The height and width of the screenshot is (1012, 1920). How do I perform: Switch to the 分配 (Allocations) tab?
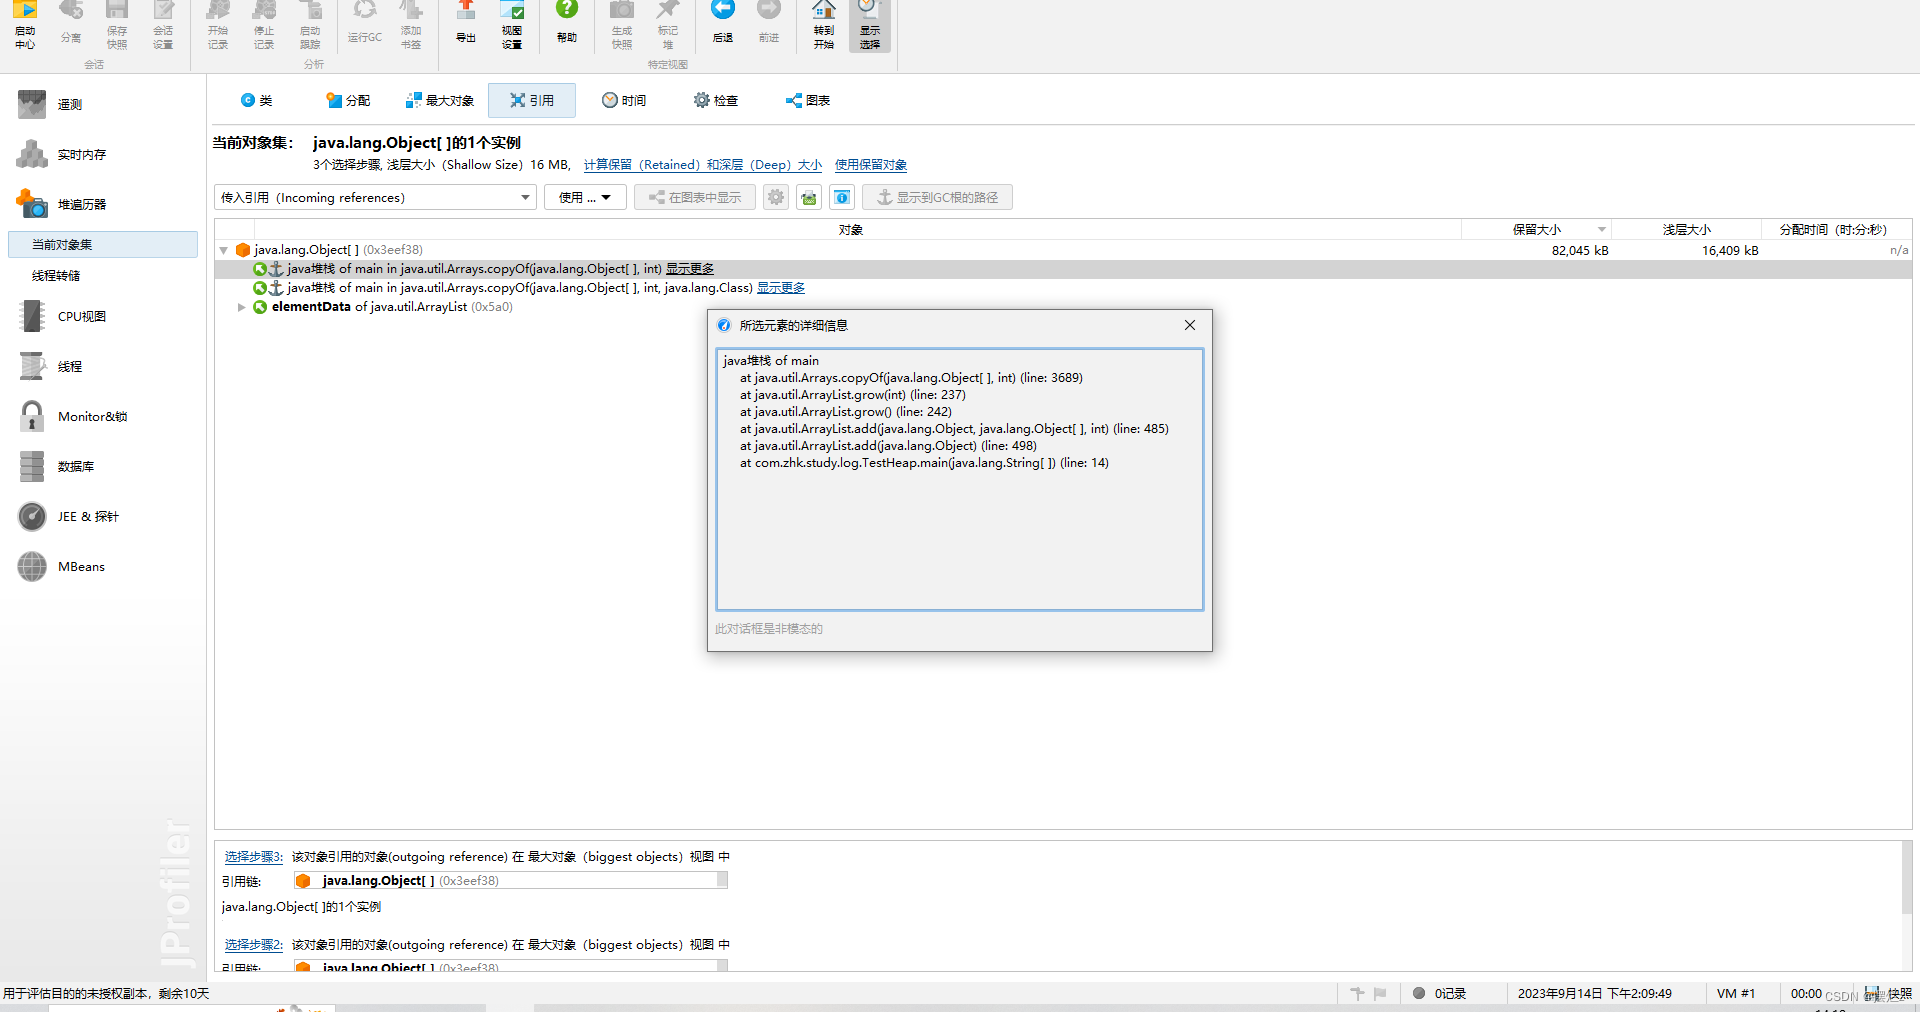point(348,100)
